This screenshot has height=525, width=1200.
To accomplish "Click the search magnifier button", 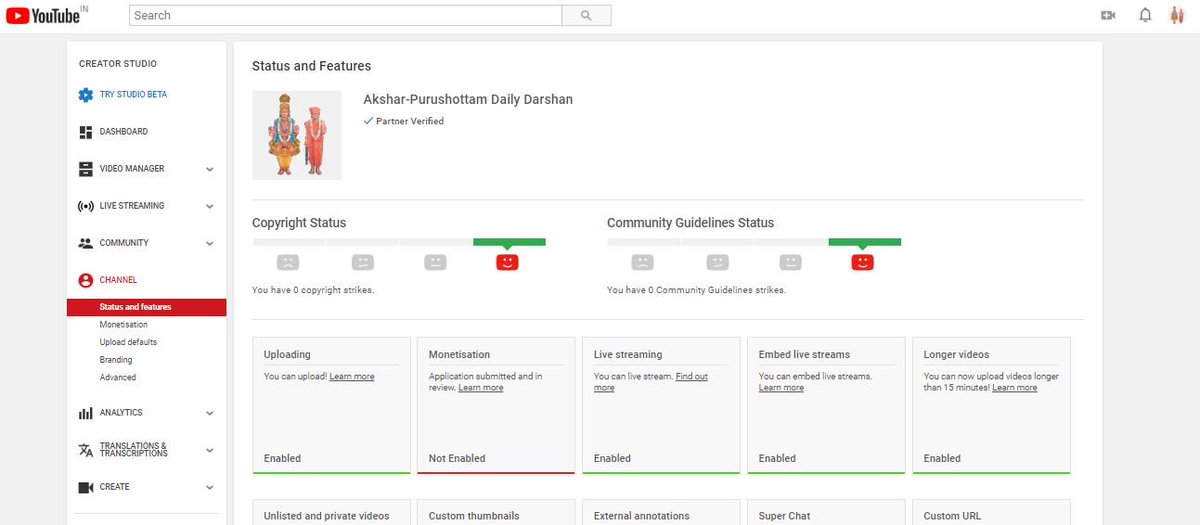I will pyautogui.click(x=586, y=15).
